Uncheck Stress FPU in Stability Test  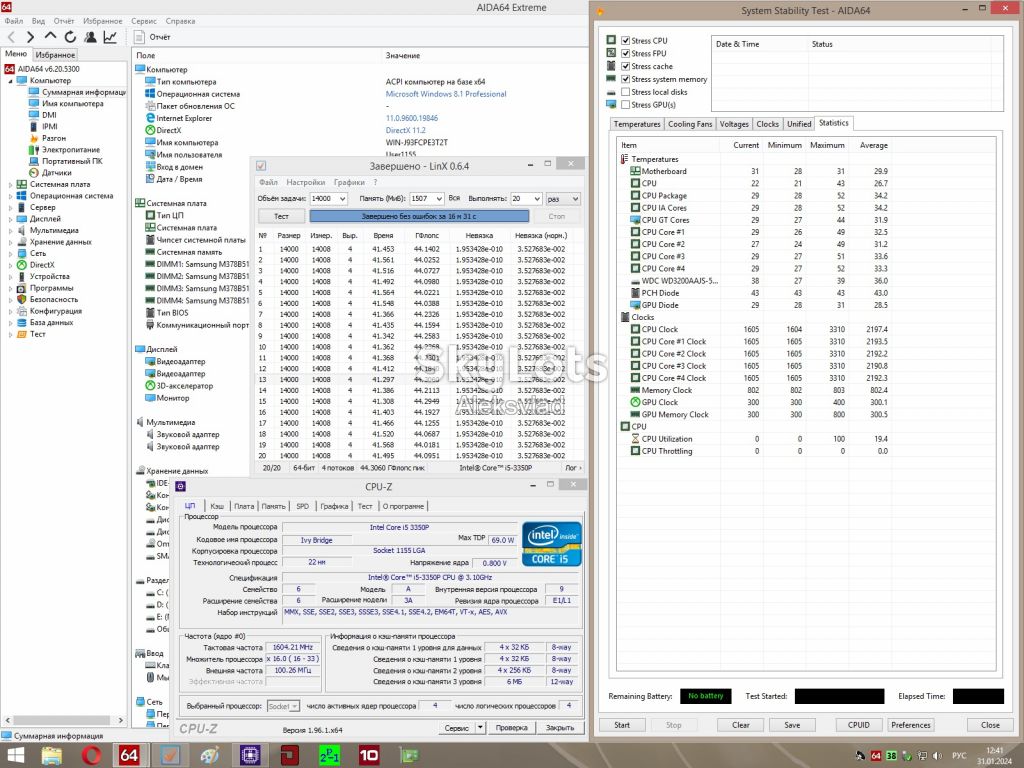pyautogui.click(x=626, y=54)
